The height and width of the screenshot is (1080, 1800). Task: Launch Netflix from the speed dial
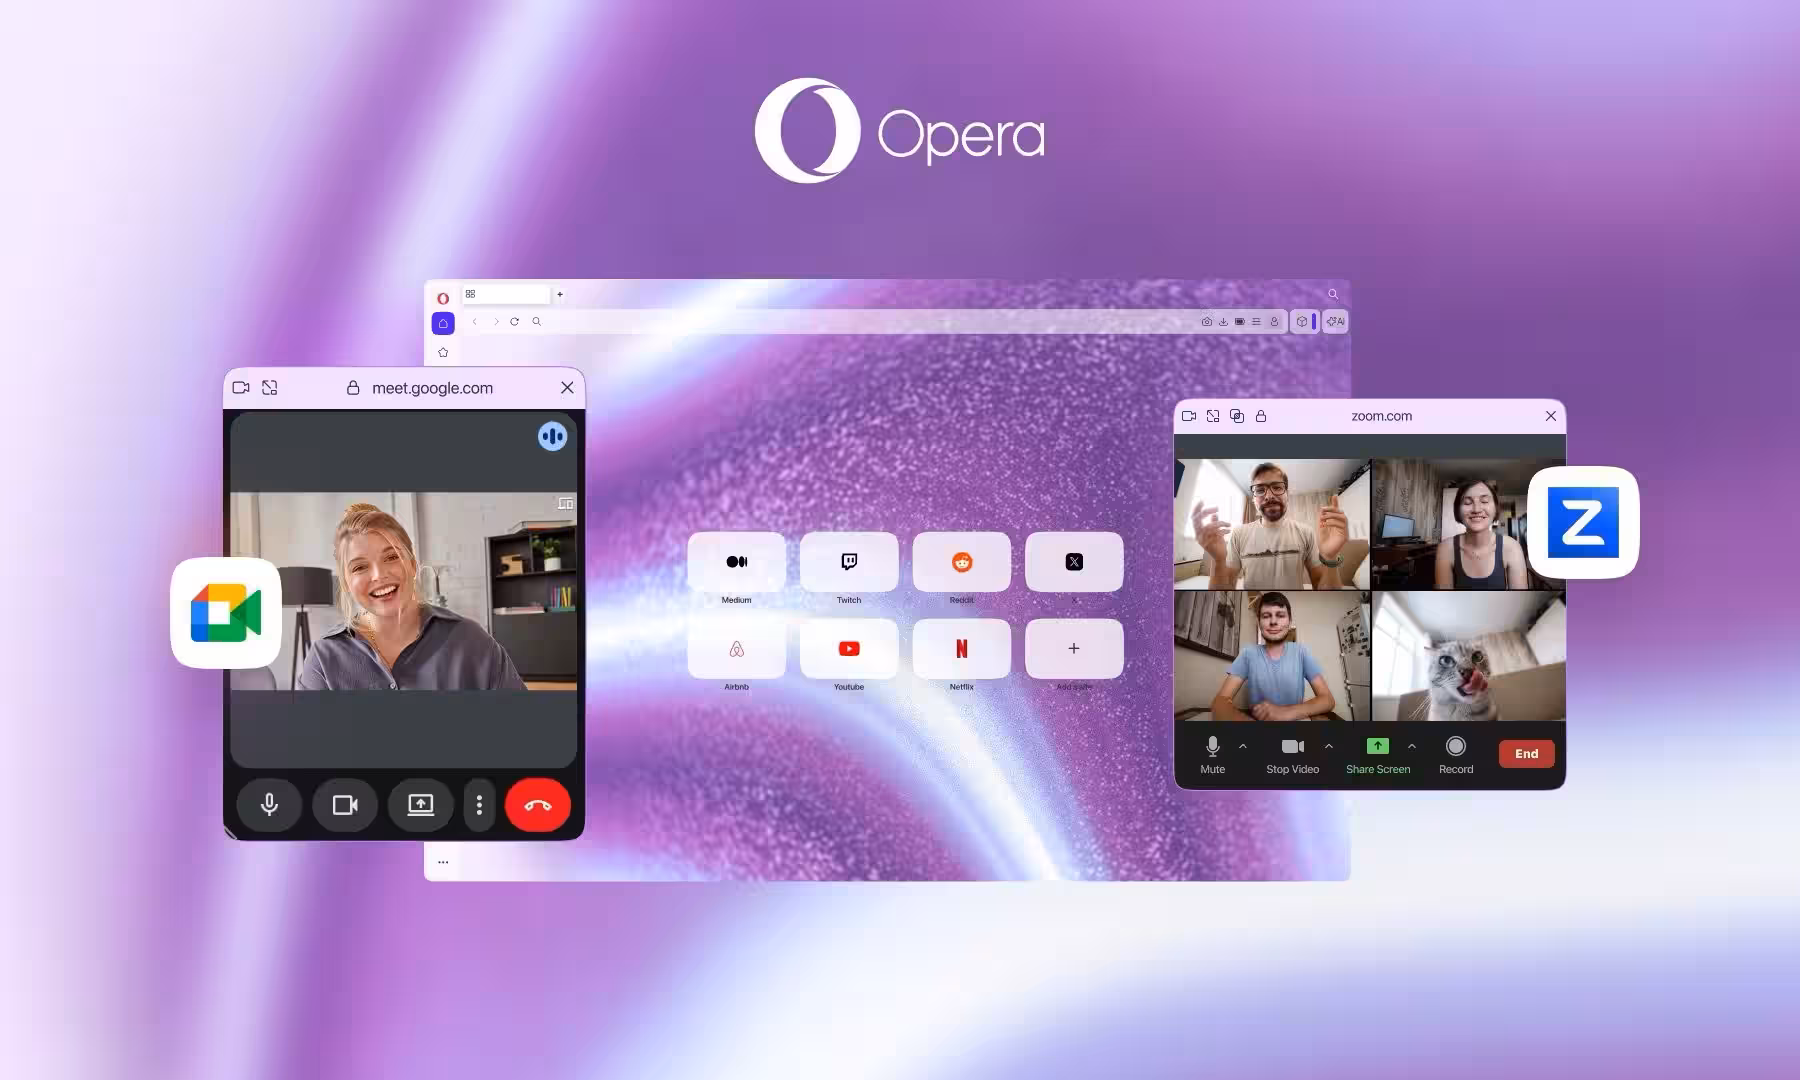click(961, 650)
